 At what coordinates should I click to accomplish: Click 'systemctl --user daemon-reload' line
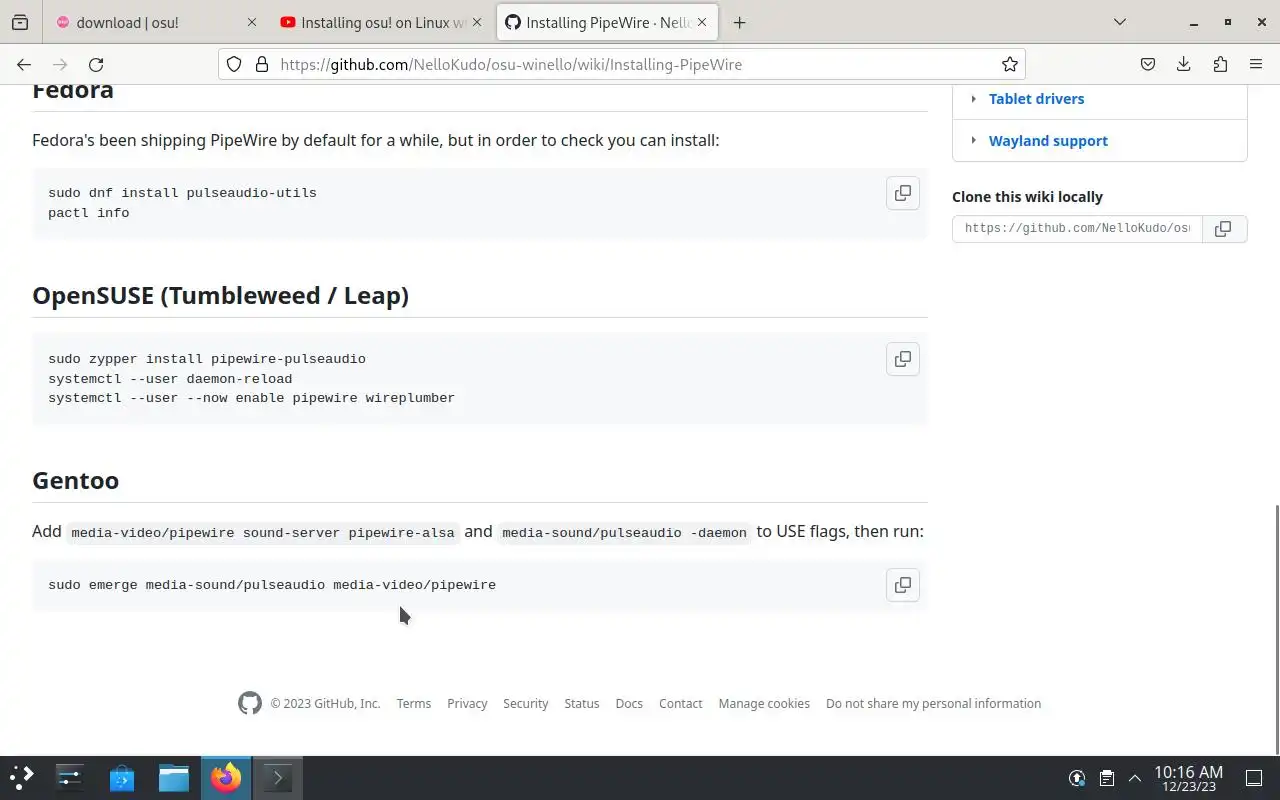(x=170, y=379)
